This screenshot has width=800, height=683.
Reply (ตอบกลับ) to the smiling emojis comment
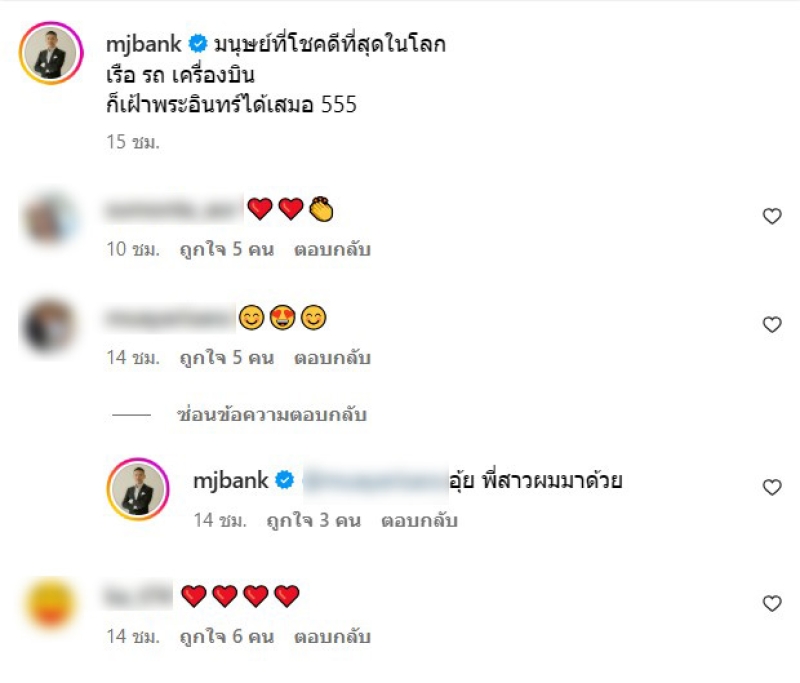(332, 358)
